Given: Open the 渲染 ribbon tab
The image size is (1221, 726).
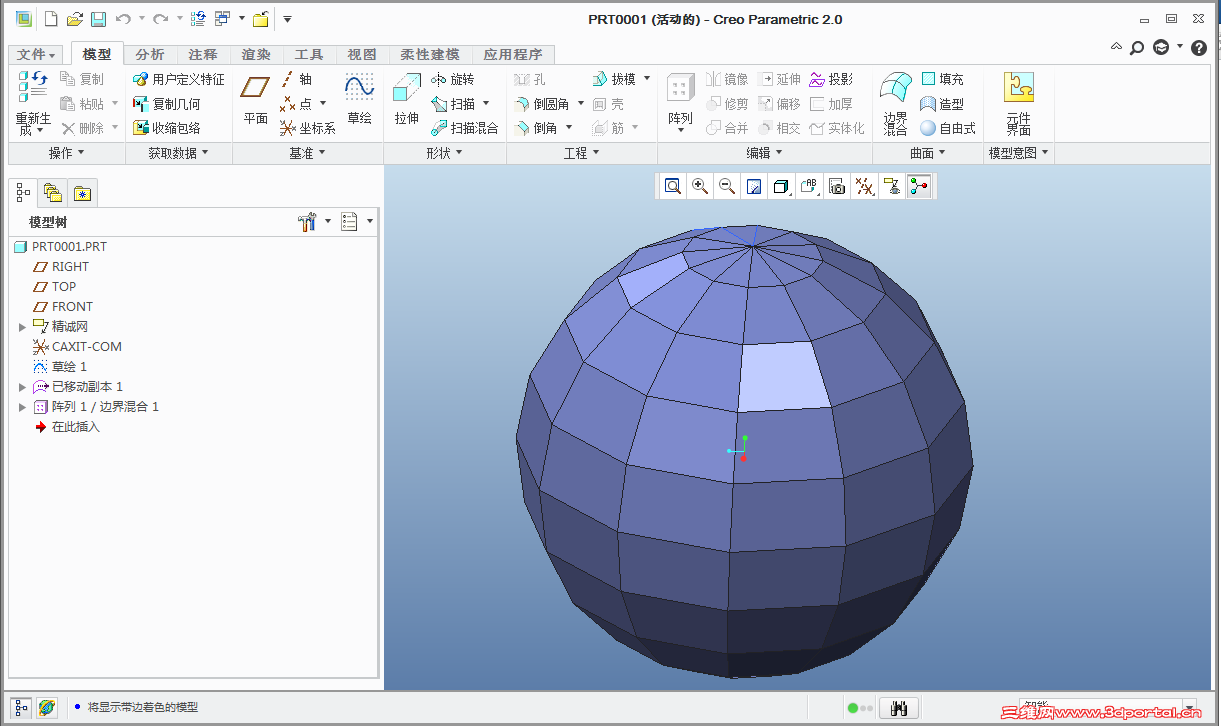Looking at the screenshot, I should point(256,54).
